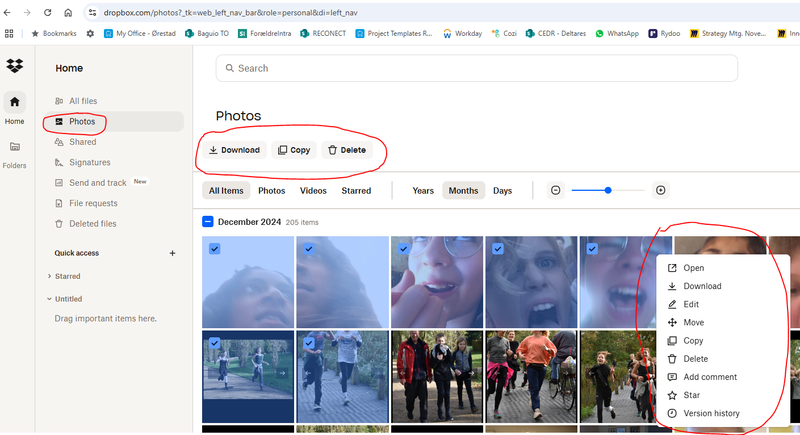Image resolution: width=800 pixels, height=435 pixels.
Task: Open the Folders icon in the left rail
Action: click(x=14, y=147)
